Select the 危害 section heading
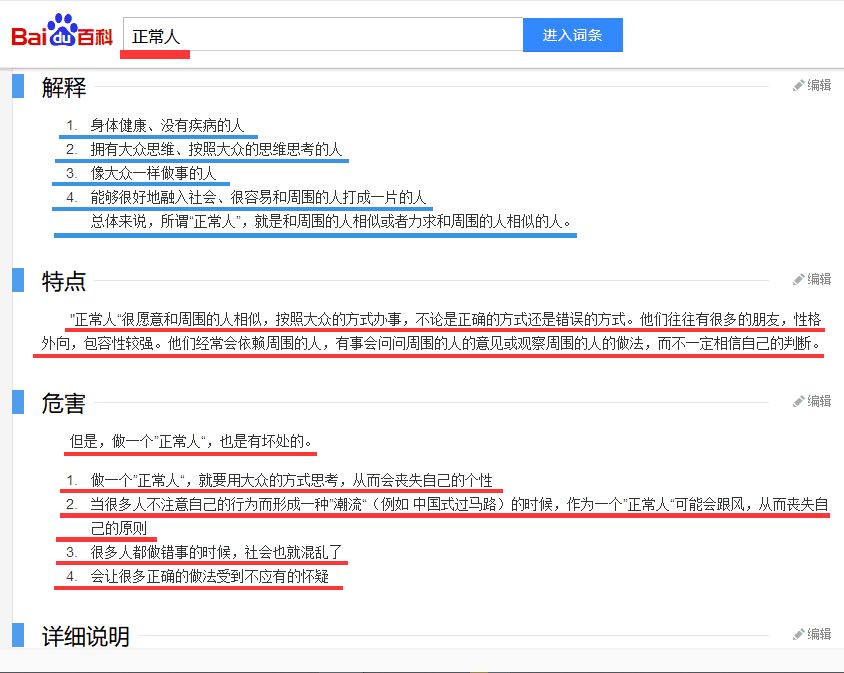 pos(64,403)
